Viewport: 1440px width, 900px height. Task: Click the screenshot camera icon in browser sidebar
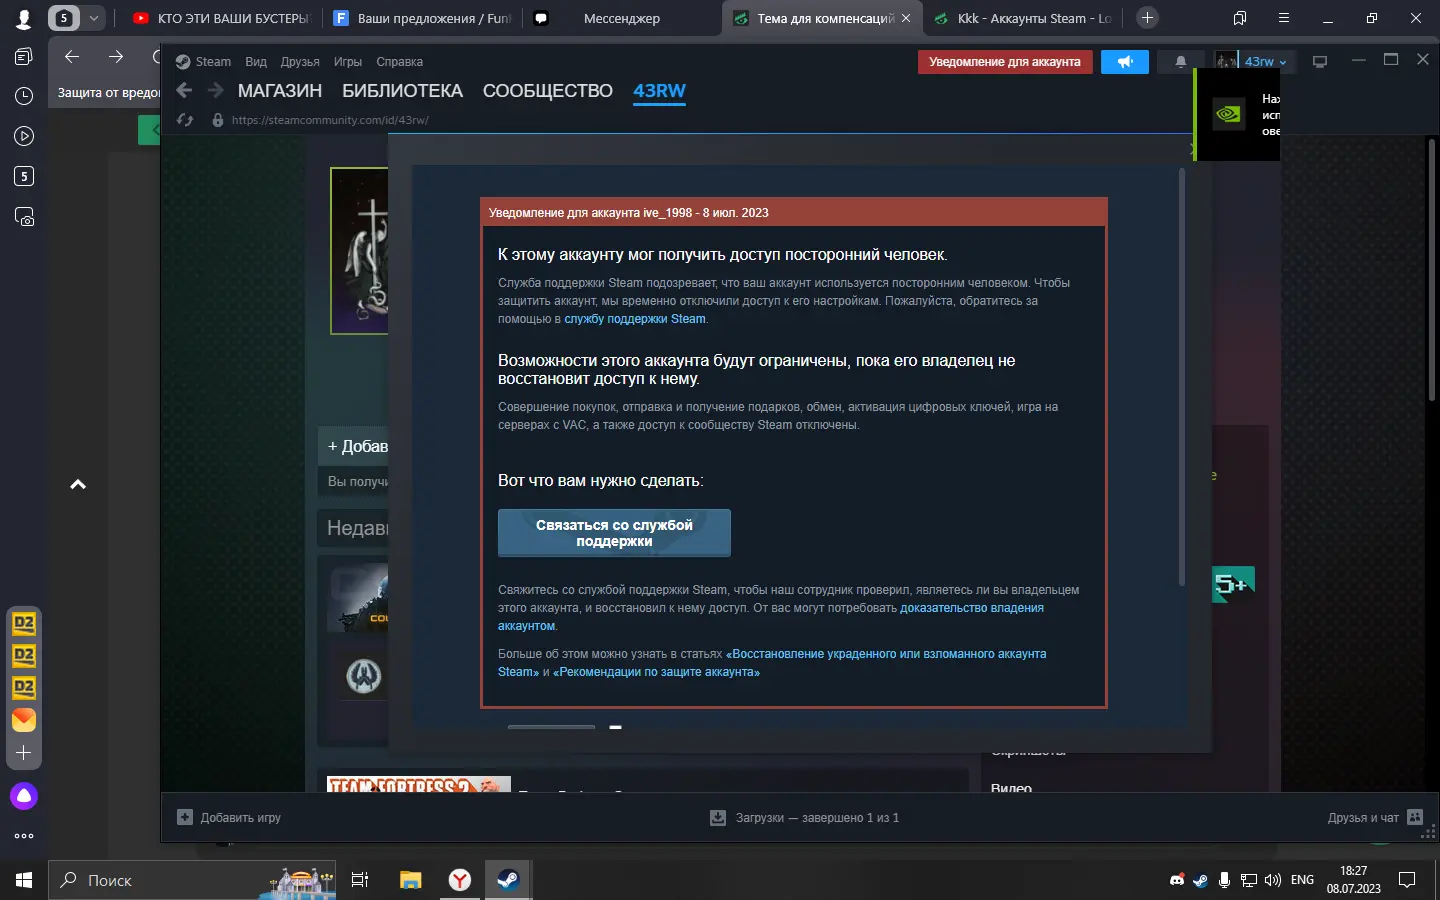pyautogui.click(x=24, y=216)
